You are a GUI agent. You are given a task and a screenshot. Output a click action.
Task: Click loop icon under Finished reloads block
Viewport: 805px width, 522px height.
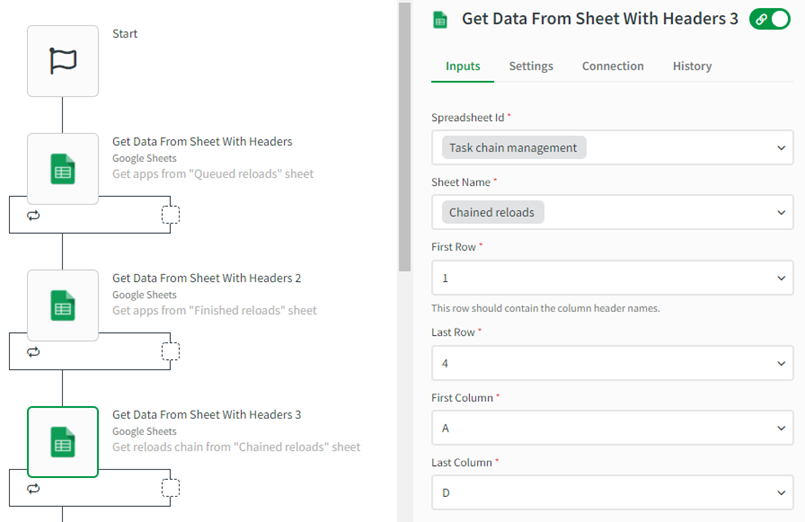pyautogui.click(x=33, y=352)
